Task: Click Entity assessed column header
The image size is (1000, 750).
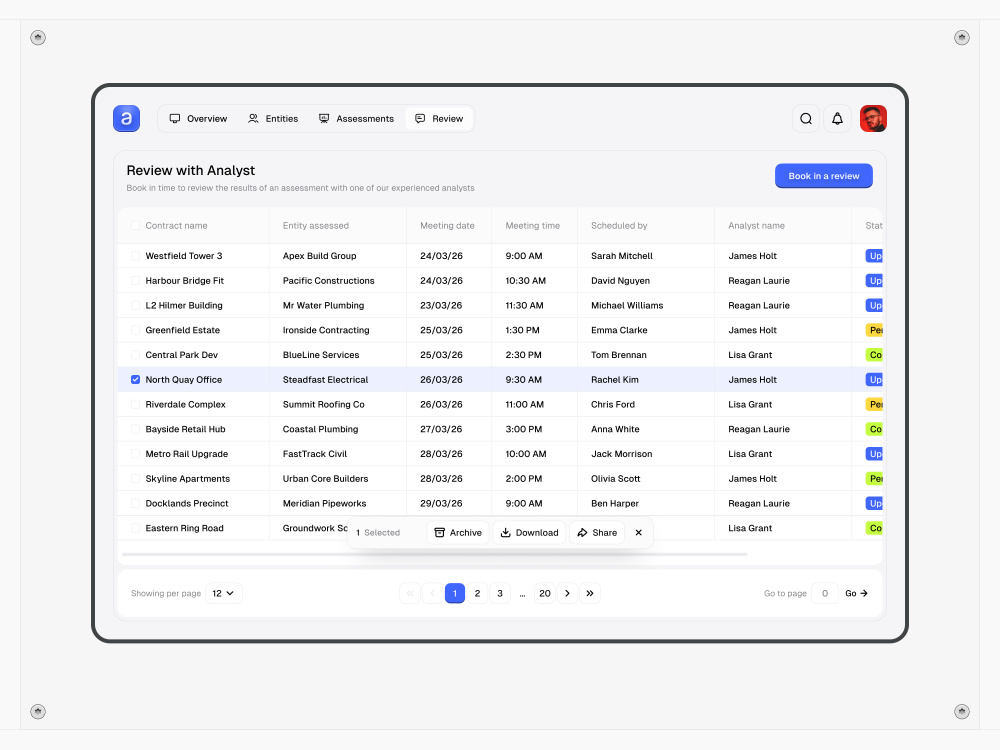Action: point(316,226)
